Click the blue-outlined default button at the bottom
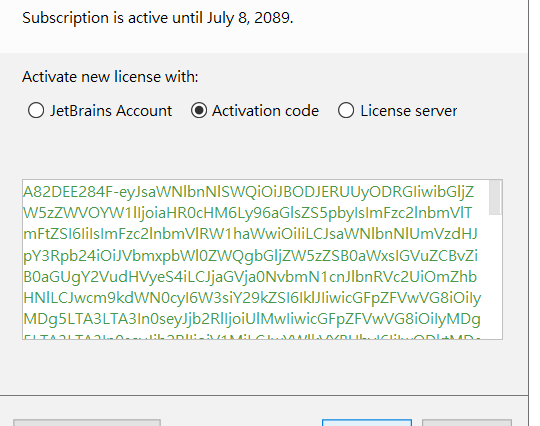 tap(367, 423)
